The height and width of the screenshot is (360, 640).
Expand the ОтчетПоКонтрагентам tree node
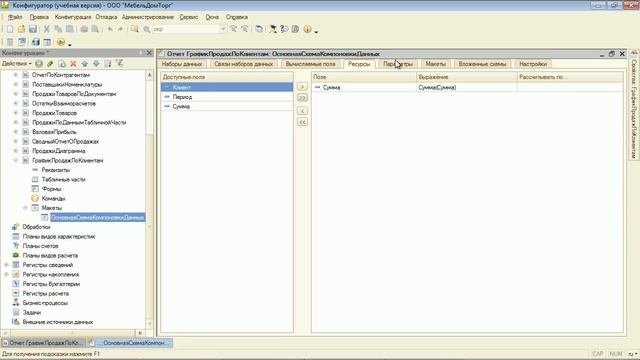coord(16,75)
